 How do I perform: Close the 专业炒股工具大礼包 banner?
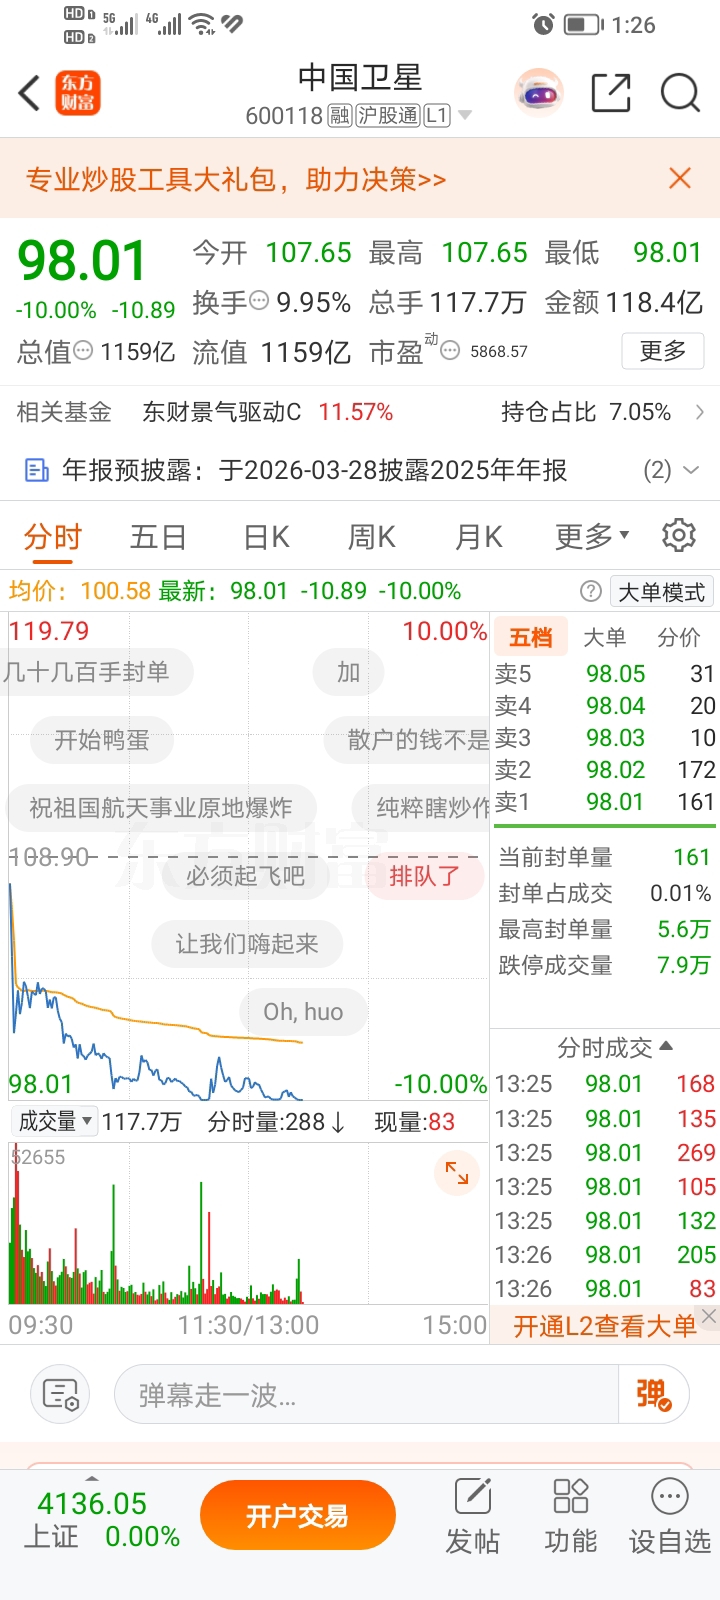[680, 178]
